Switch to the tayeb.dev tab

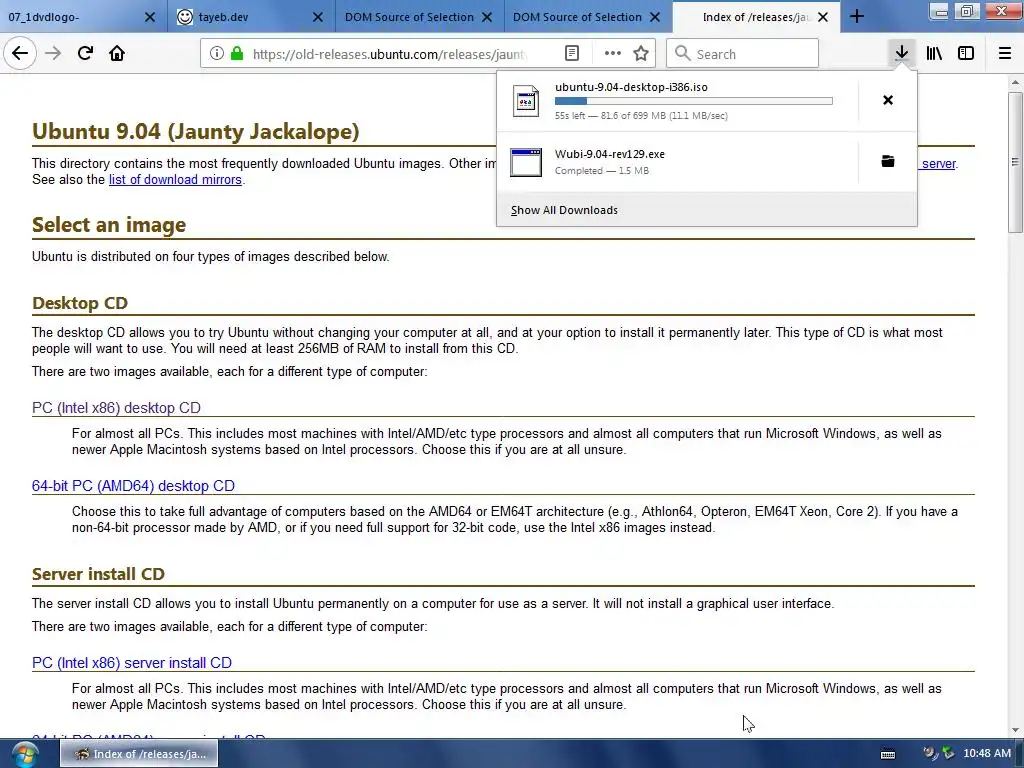(x=251, y=17)
